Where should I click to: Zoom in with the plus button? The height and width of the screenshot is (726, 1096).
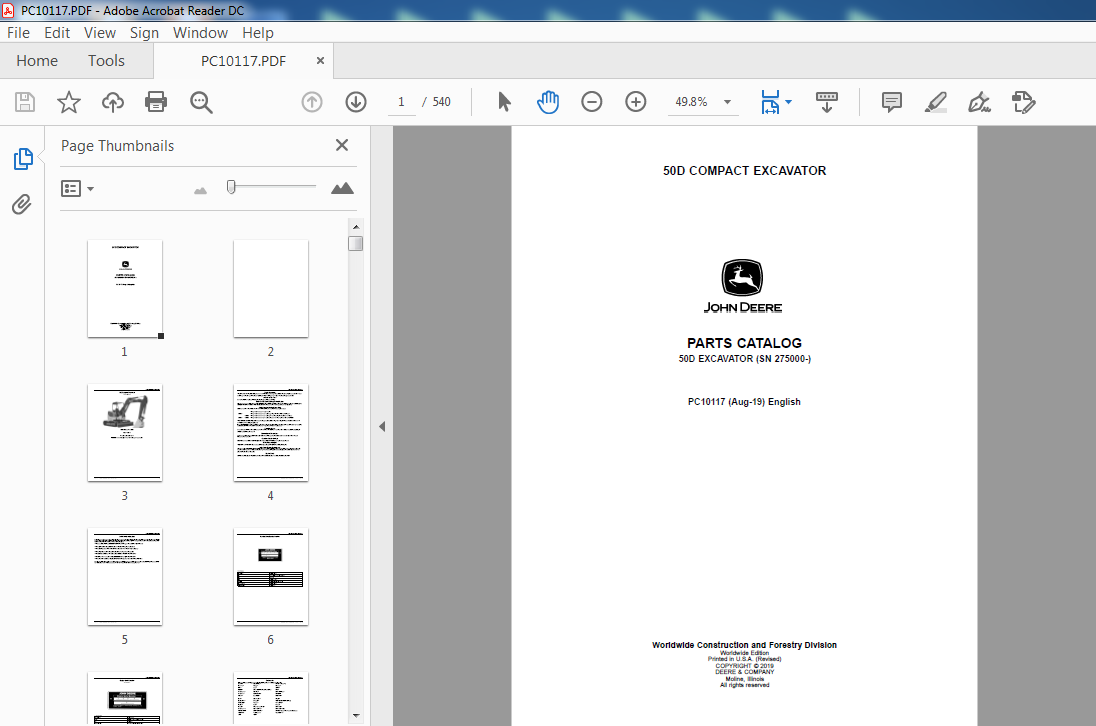coord(635,102)
